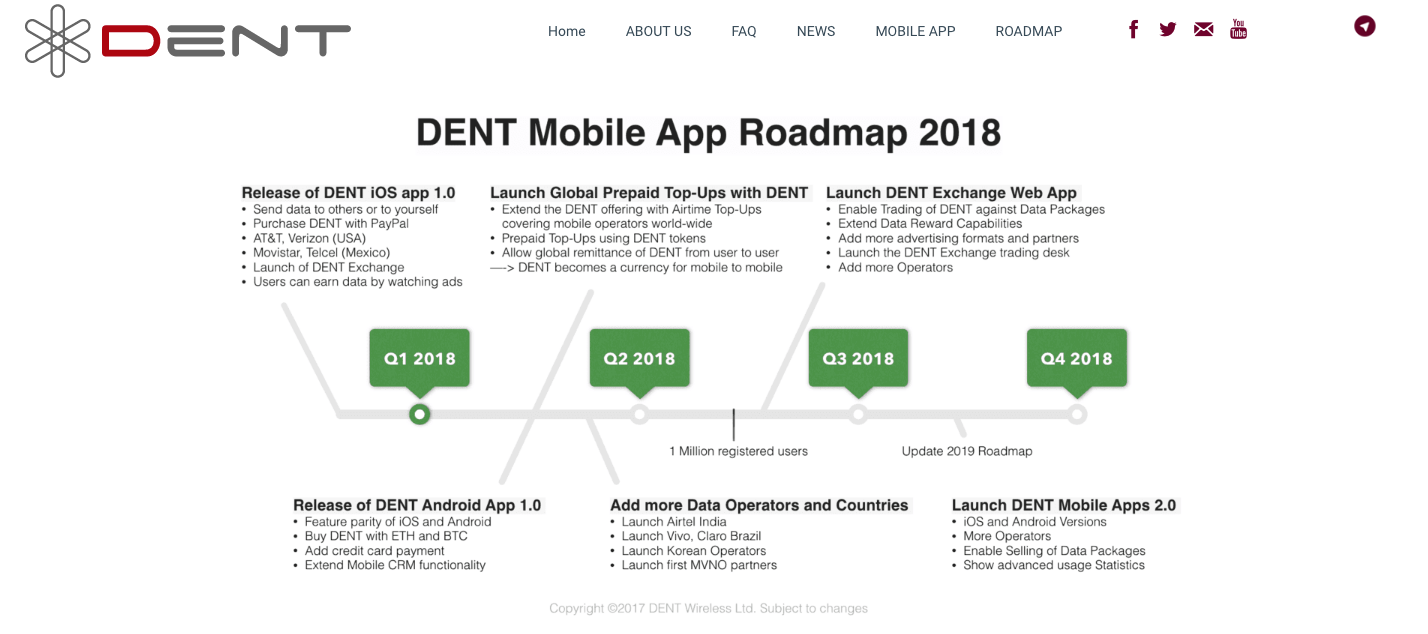
Task: Click the copyright notice text
Action: pyautogui.click(x=708, y=608)
